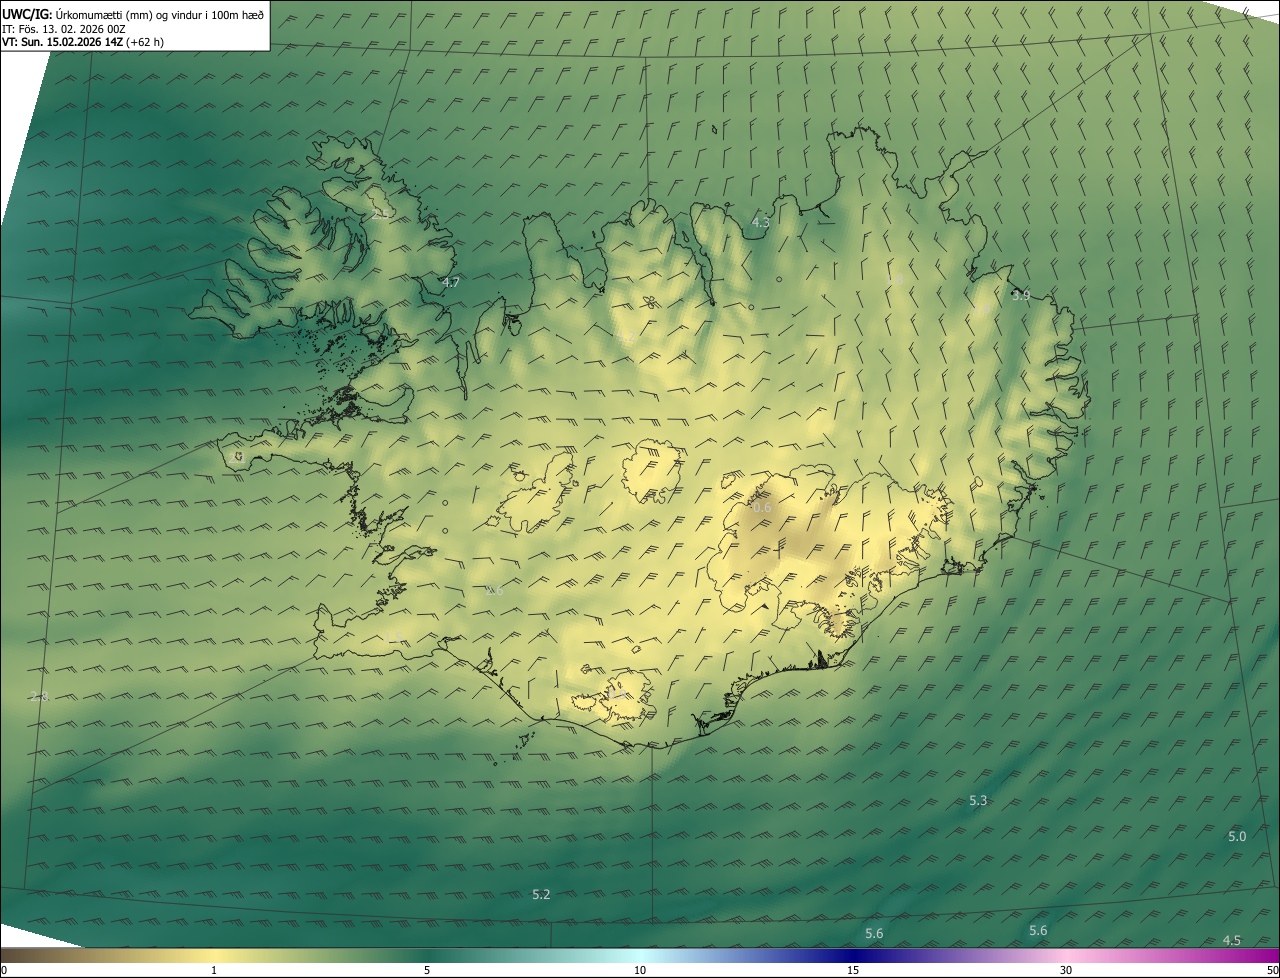The height and width of the screenshot is (978, 1280).
Task: Click the '(+62 h)' forecast offset label
Action: (x=146, y=42)
